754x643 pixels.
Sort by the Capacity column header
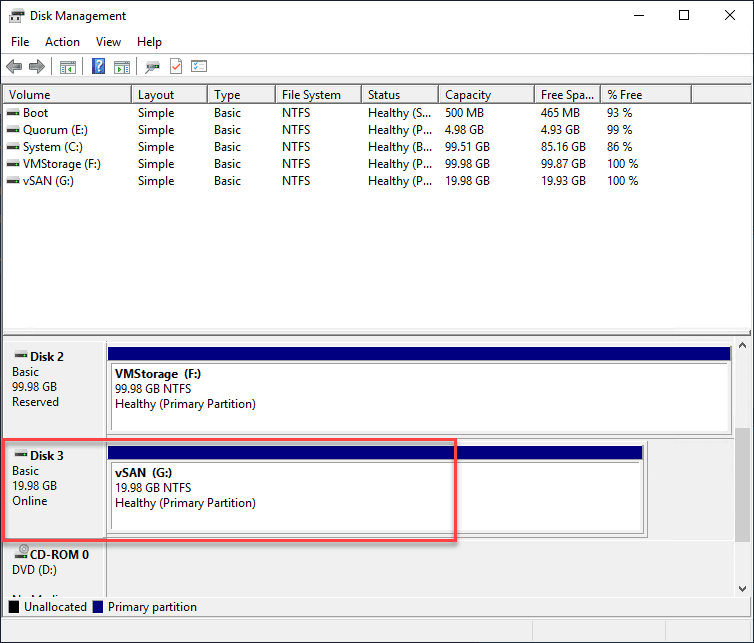click(x=487, y=95)
